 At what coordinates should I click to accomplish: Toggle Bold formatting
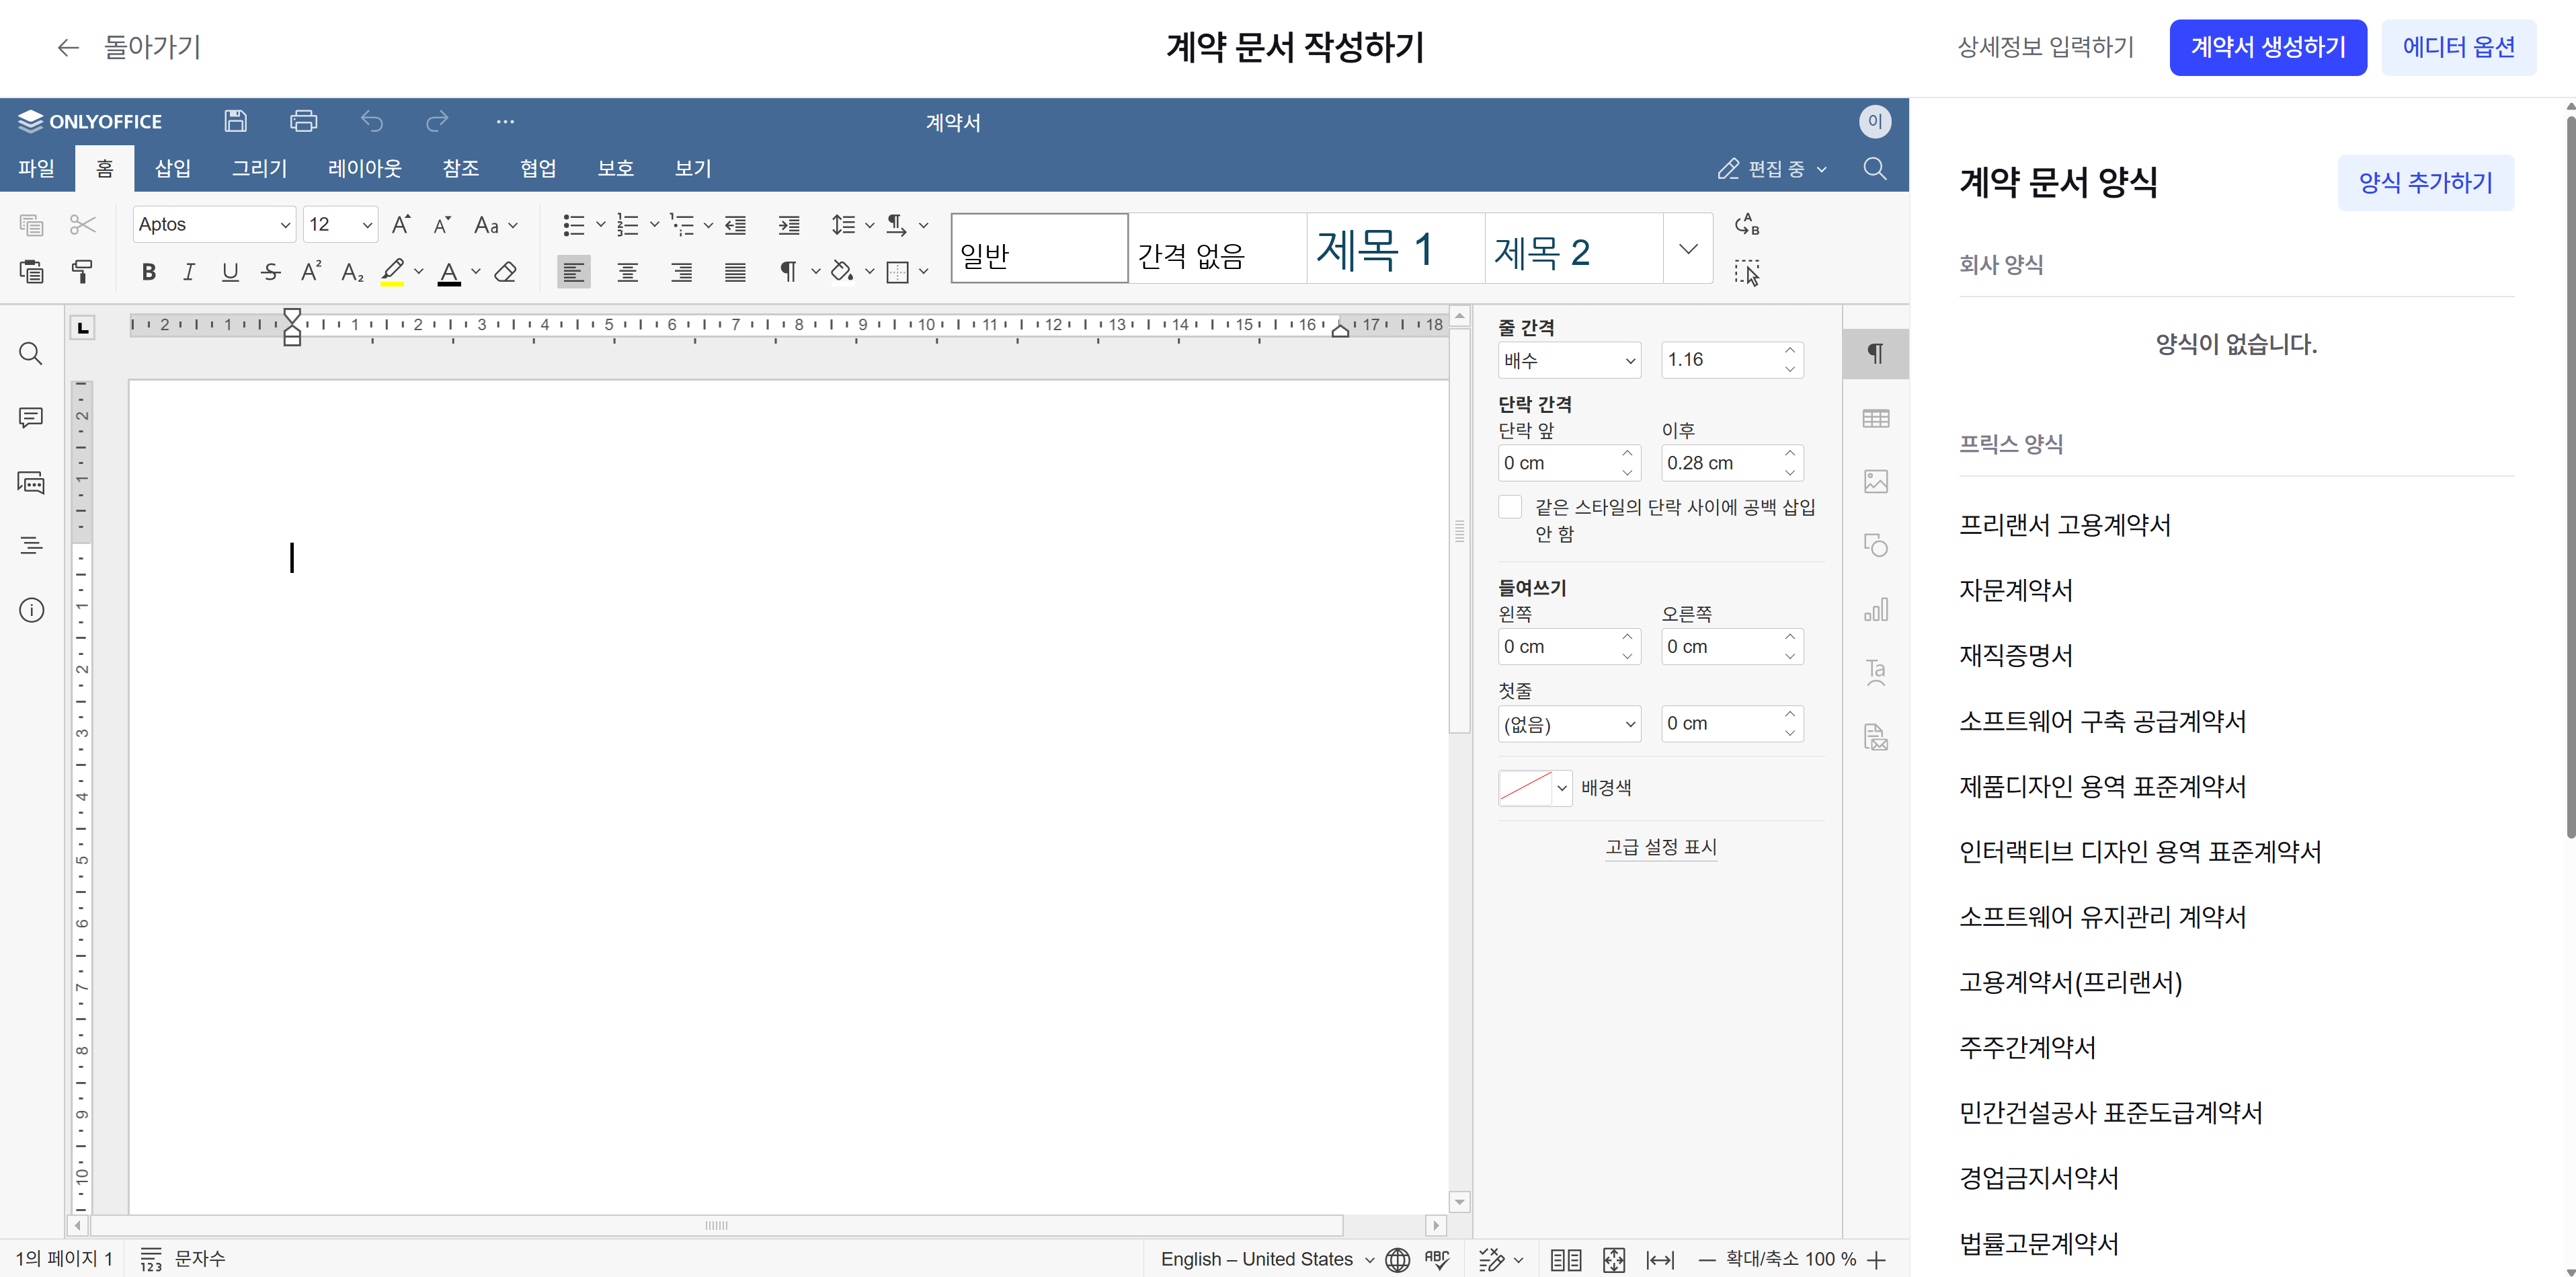(148, 271)
